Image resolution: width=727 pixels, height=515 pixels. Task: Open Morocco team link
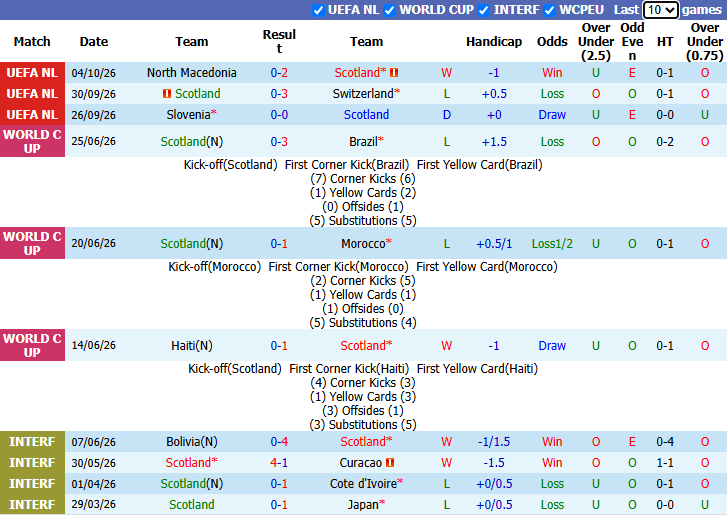[x=363, y=243]
